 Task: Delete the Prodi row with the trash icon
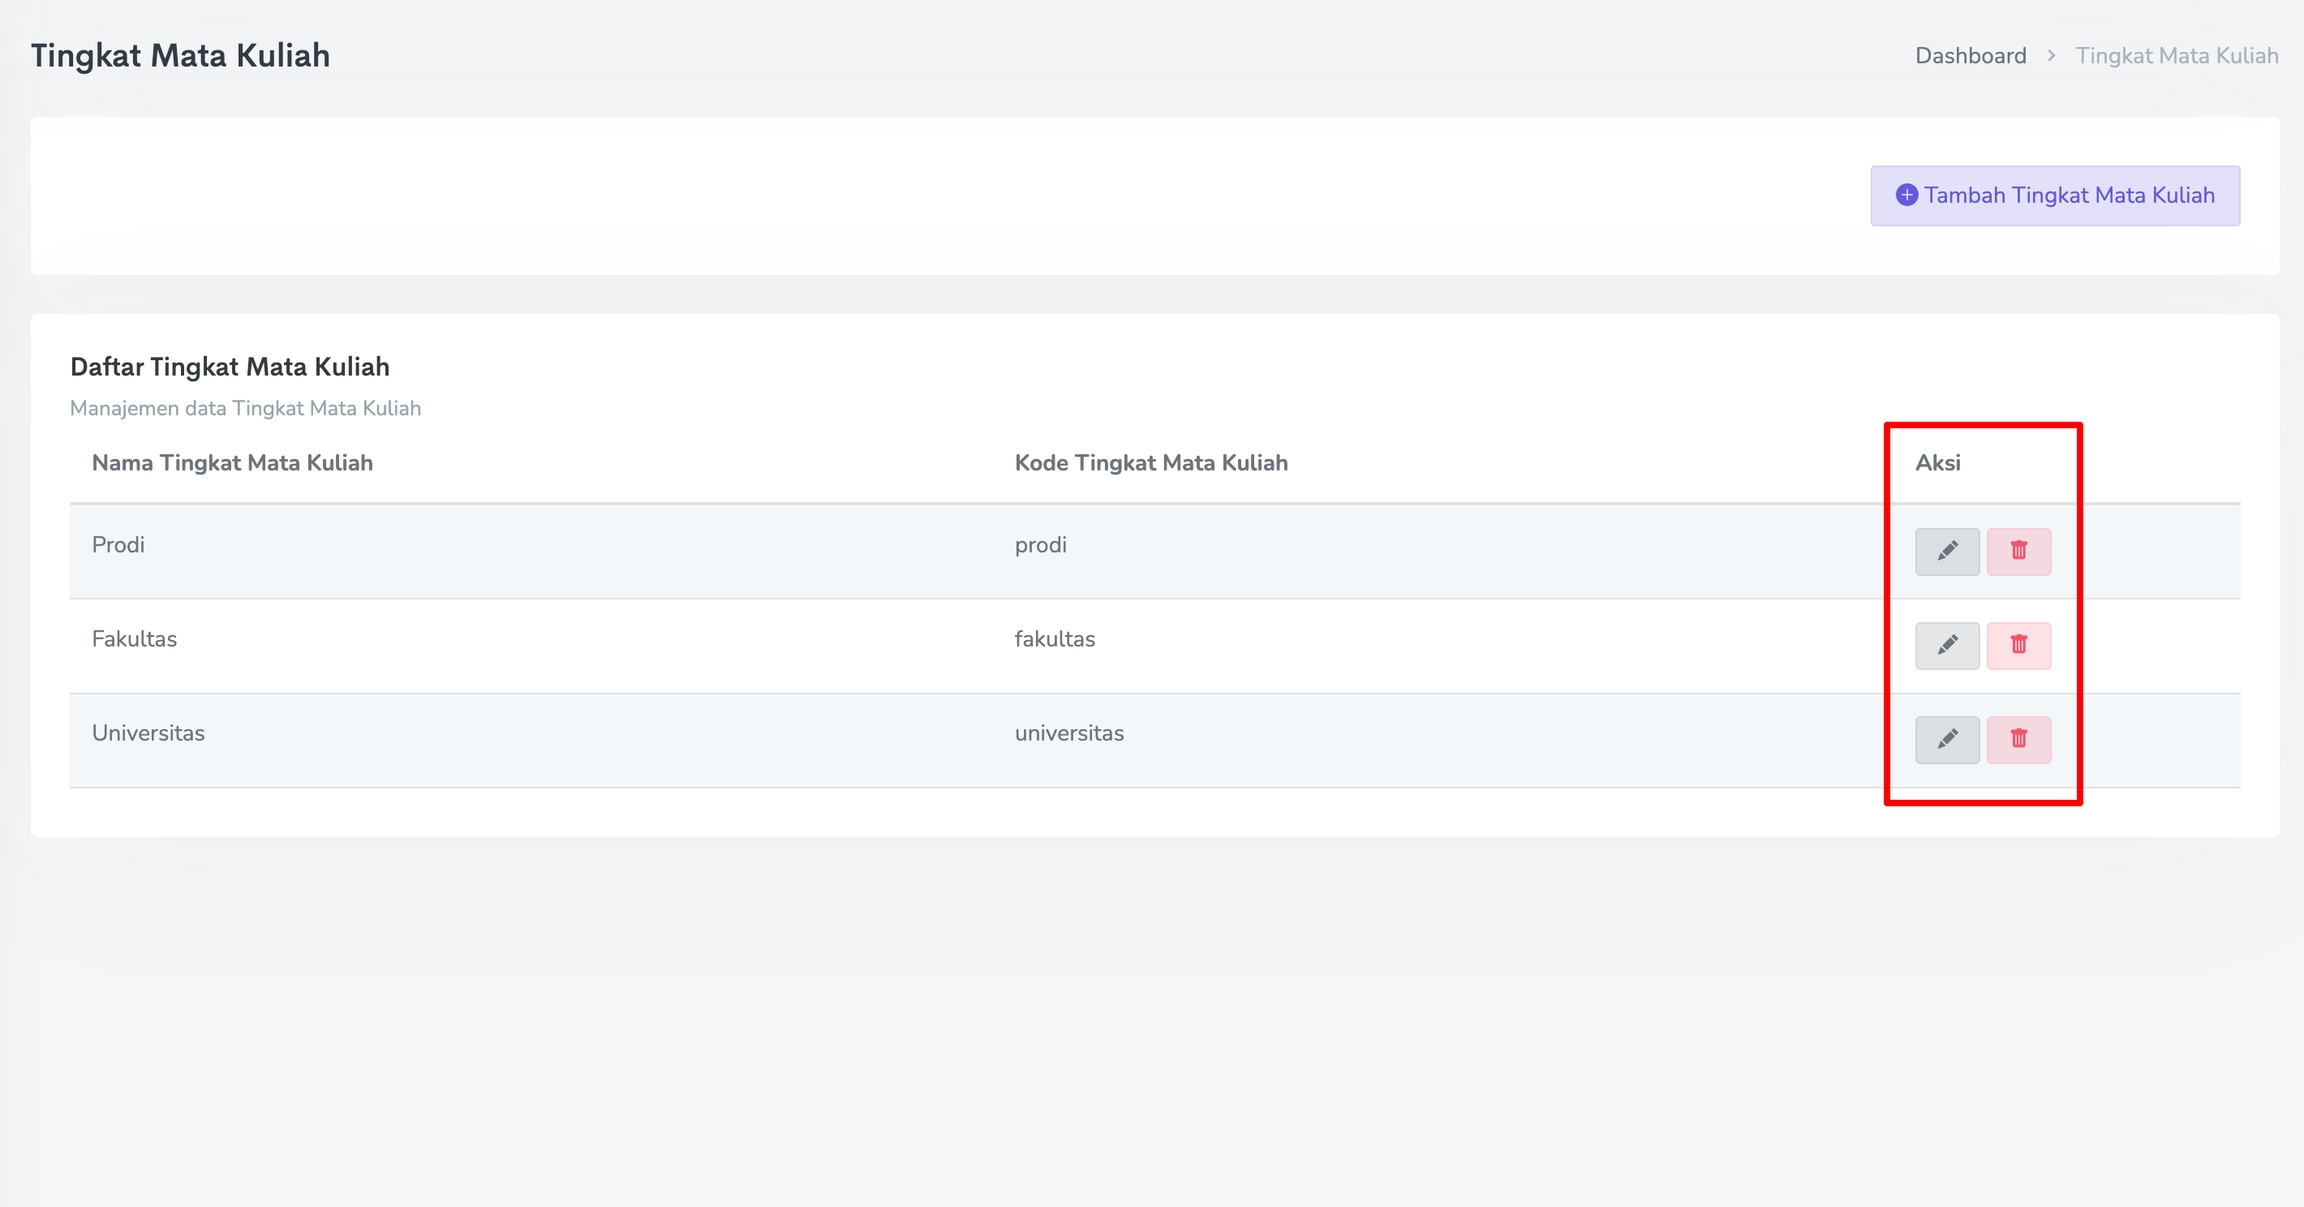pyautogui.click(x=2018, y=551)
